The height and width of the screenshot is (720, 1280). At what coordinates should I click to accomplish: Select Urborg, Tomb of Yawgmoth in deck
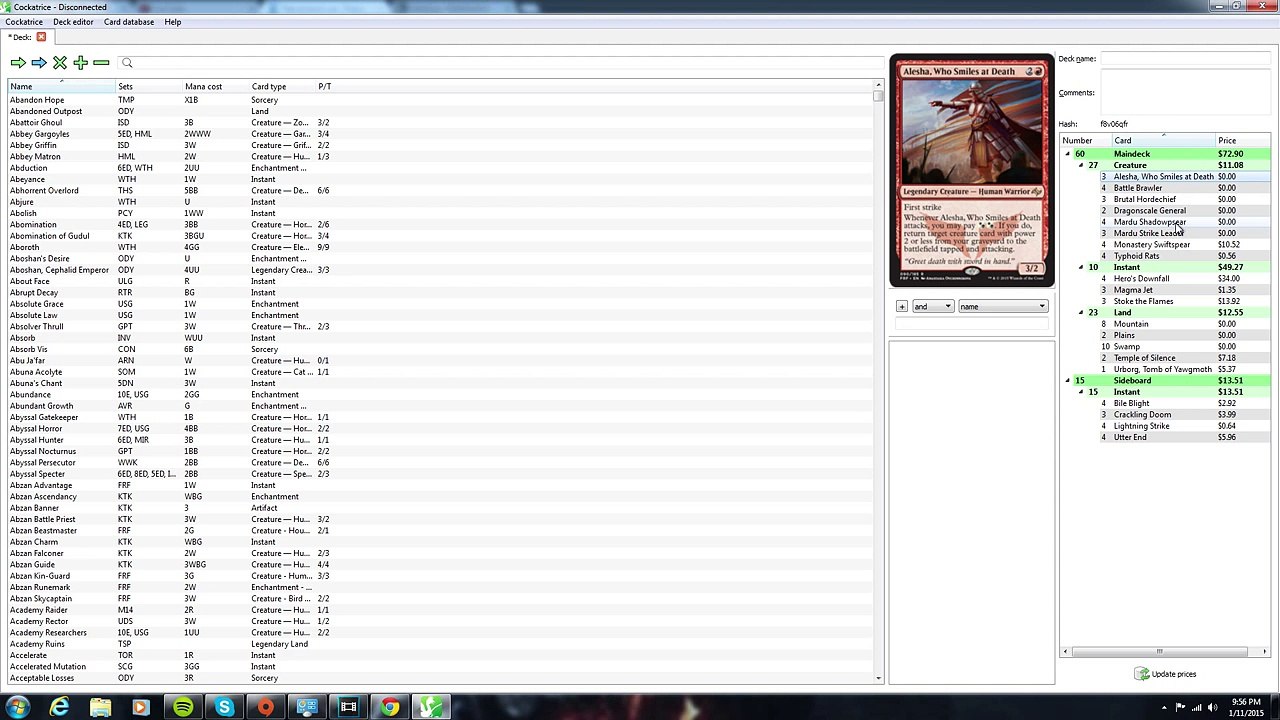coord(1163,369)
